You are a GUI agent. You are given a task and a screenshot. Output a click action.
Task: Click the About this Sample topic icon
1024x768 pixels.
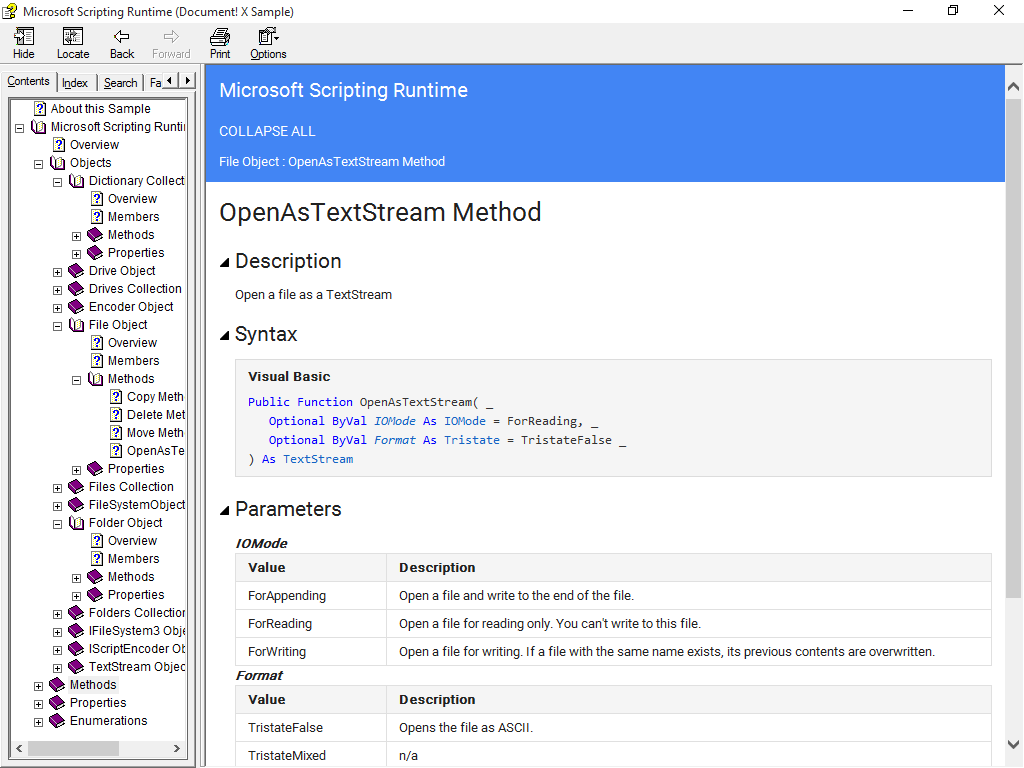point(40,108)
